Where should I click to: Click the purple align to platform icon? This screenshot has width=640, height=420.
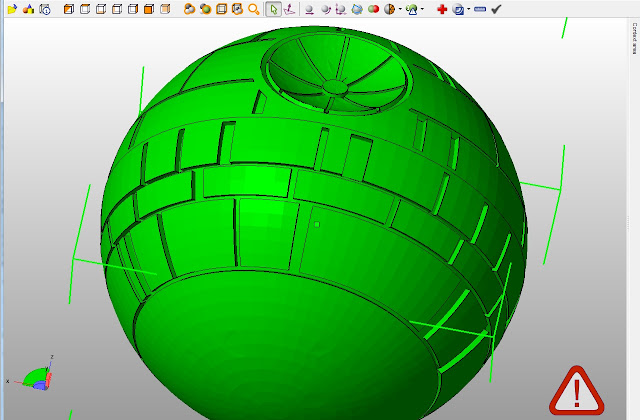(289, 9)
